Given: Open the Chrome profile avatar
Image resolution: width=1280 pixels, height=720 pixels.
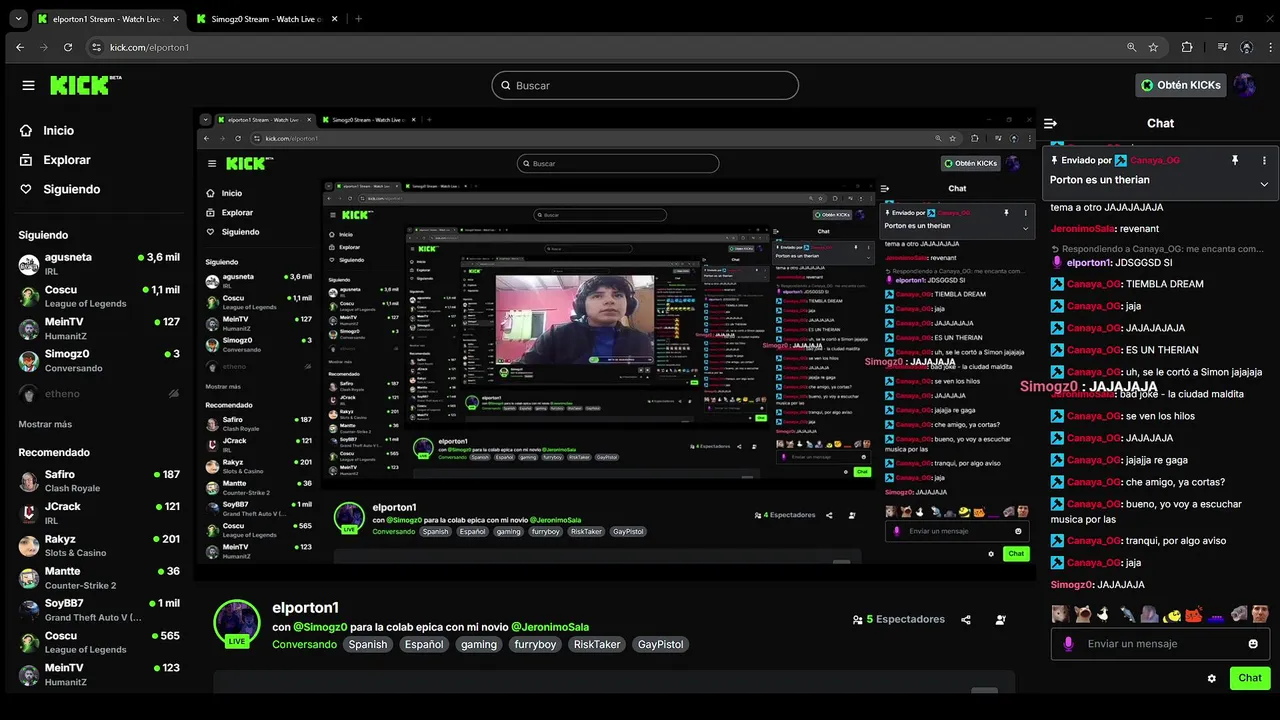Looking at the screenshot, I should pyautogui.click(x=1246, y=47).
